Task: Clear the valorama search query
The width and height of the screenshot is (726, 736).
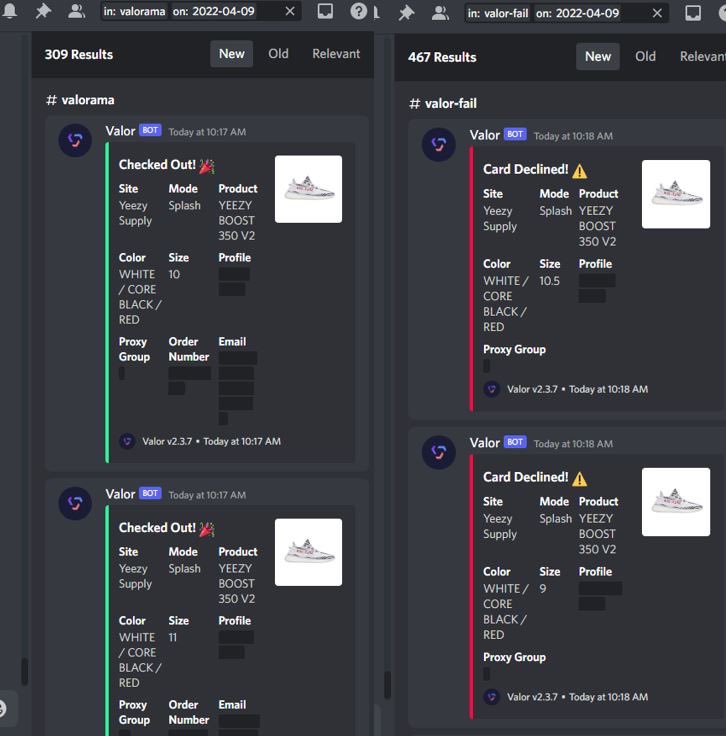Action: click(290, 11)
